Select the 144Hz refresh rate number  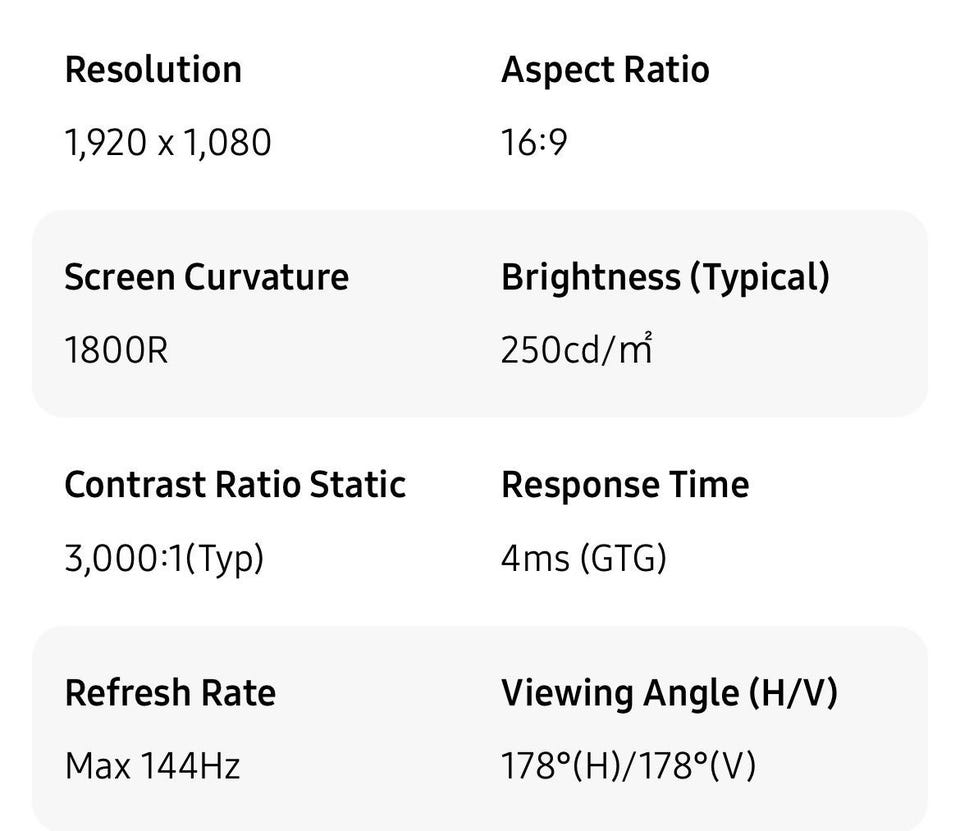point(190,766)
